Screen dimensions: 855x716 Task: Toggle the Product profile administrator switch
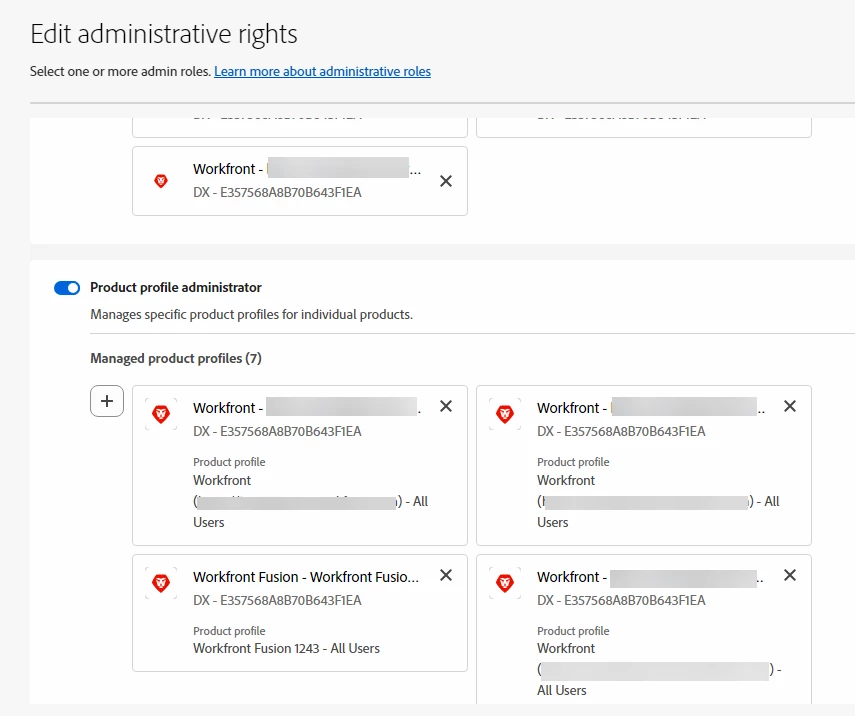pos(67,288)
